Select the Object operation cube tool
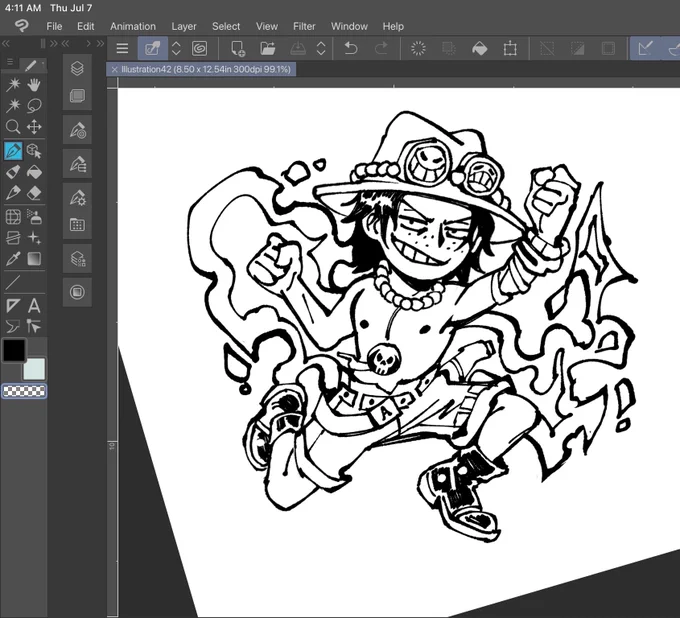The width and height of the screenshot is (680, 618). pos(34,151)
